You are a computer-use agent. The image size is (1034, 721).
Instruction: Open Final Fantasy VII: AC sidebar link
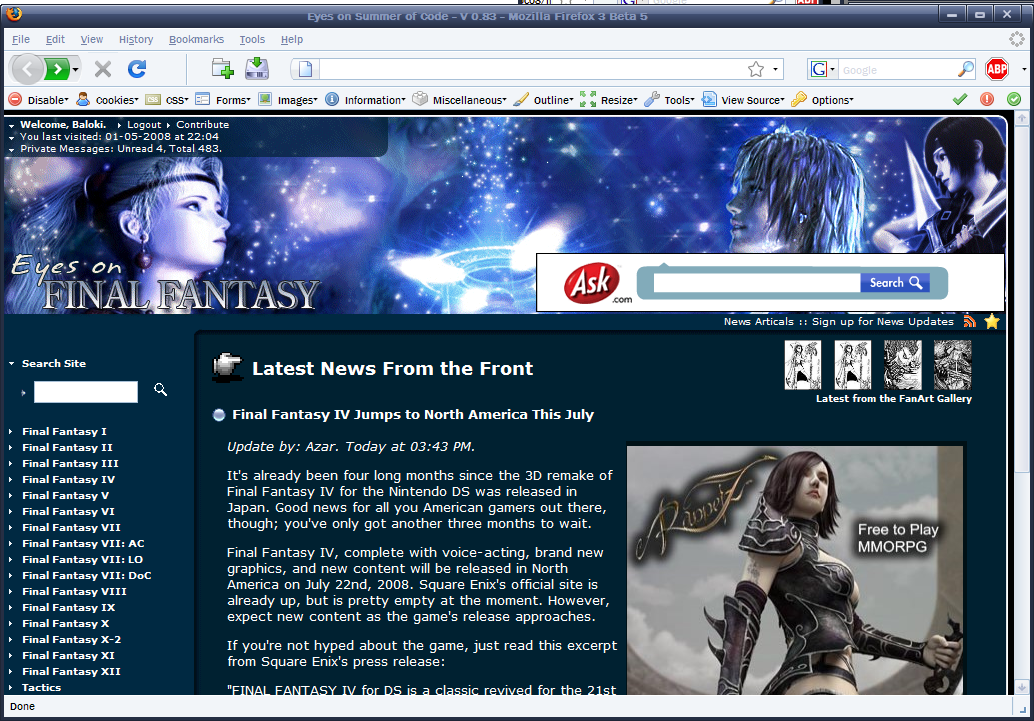[83, 544]
